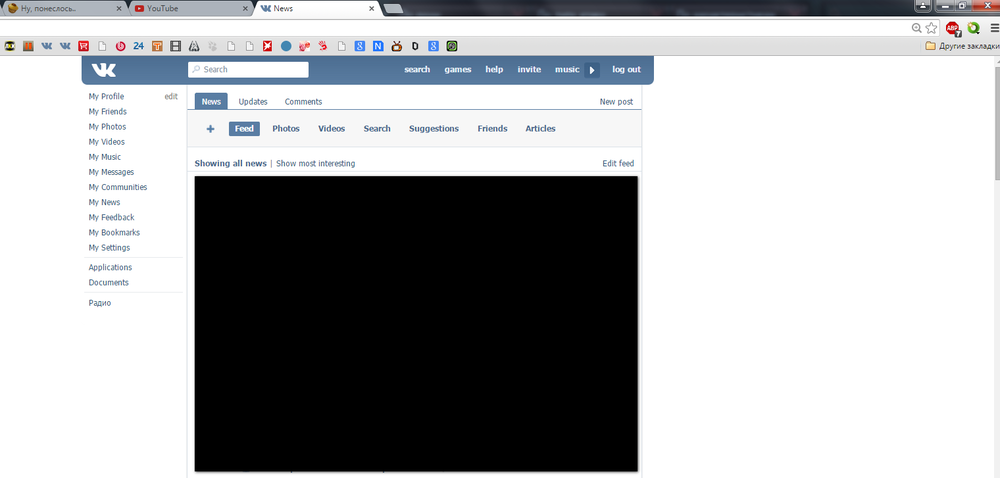Bookmark this page with the star icon
Screen dimensions: 1000x478
[x=932, y=28]
